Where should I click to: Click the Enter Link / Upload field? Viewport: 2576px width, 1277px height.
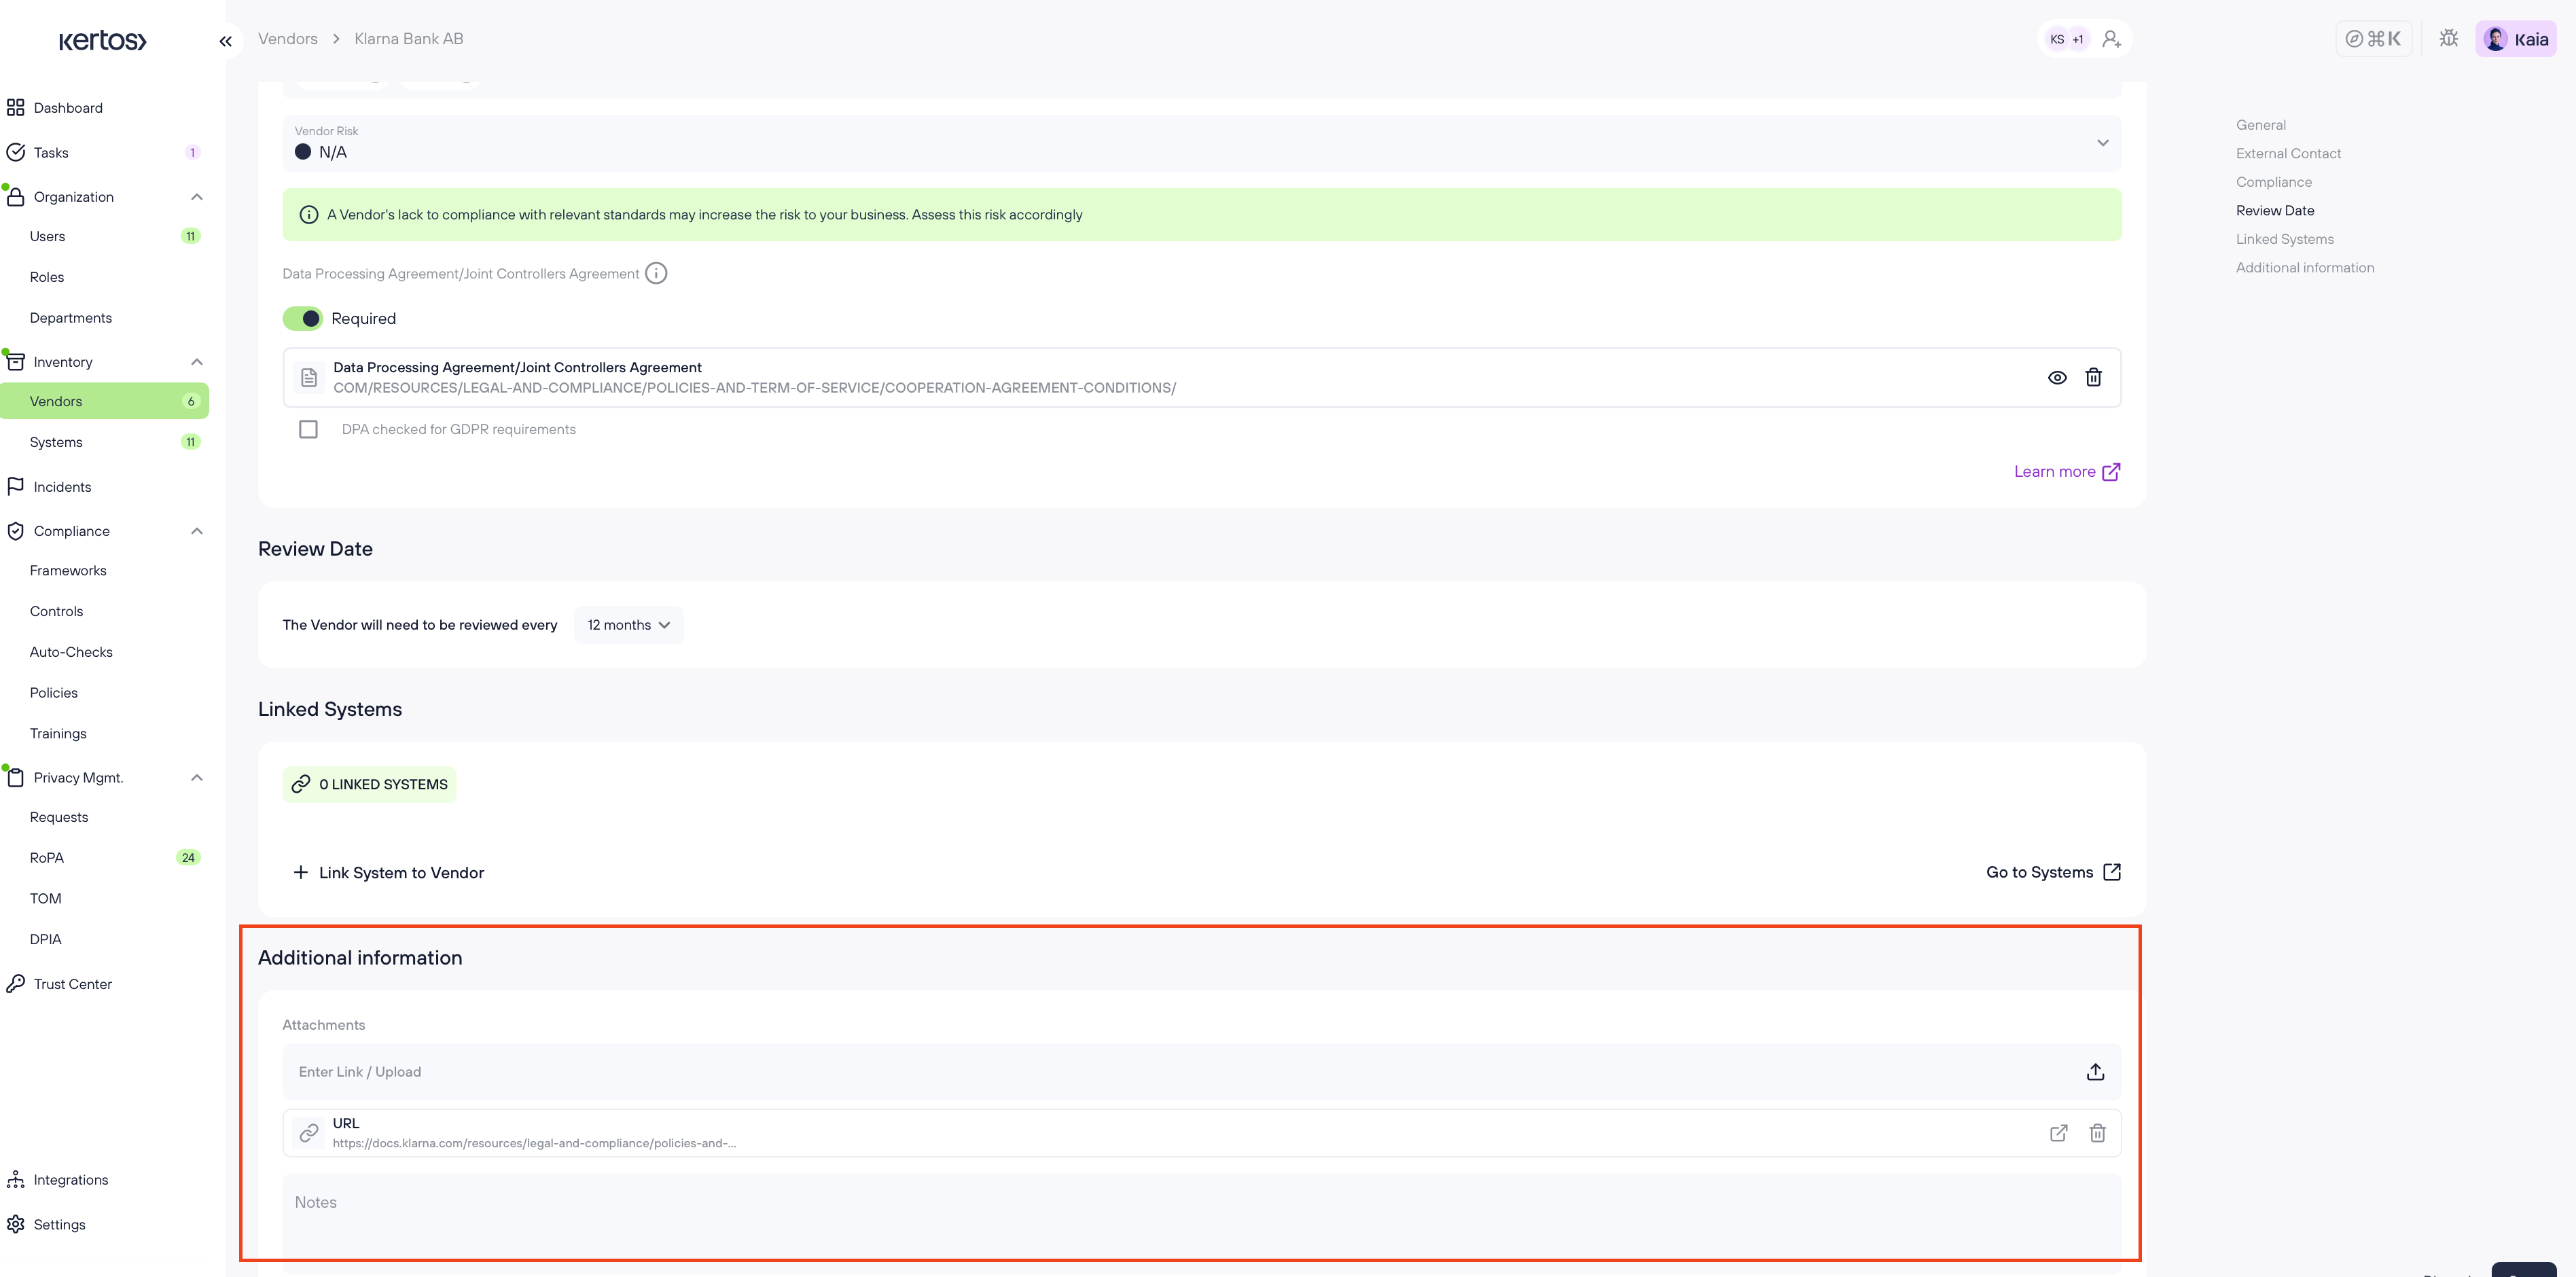[1201, 1072]
